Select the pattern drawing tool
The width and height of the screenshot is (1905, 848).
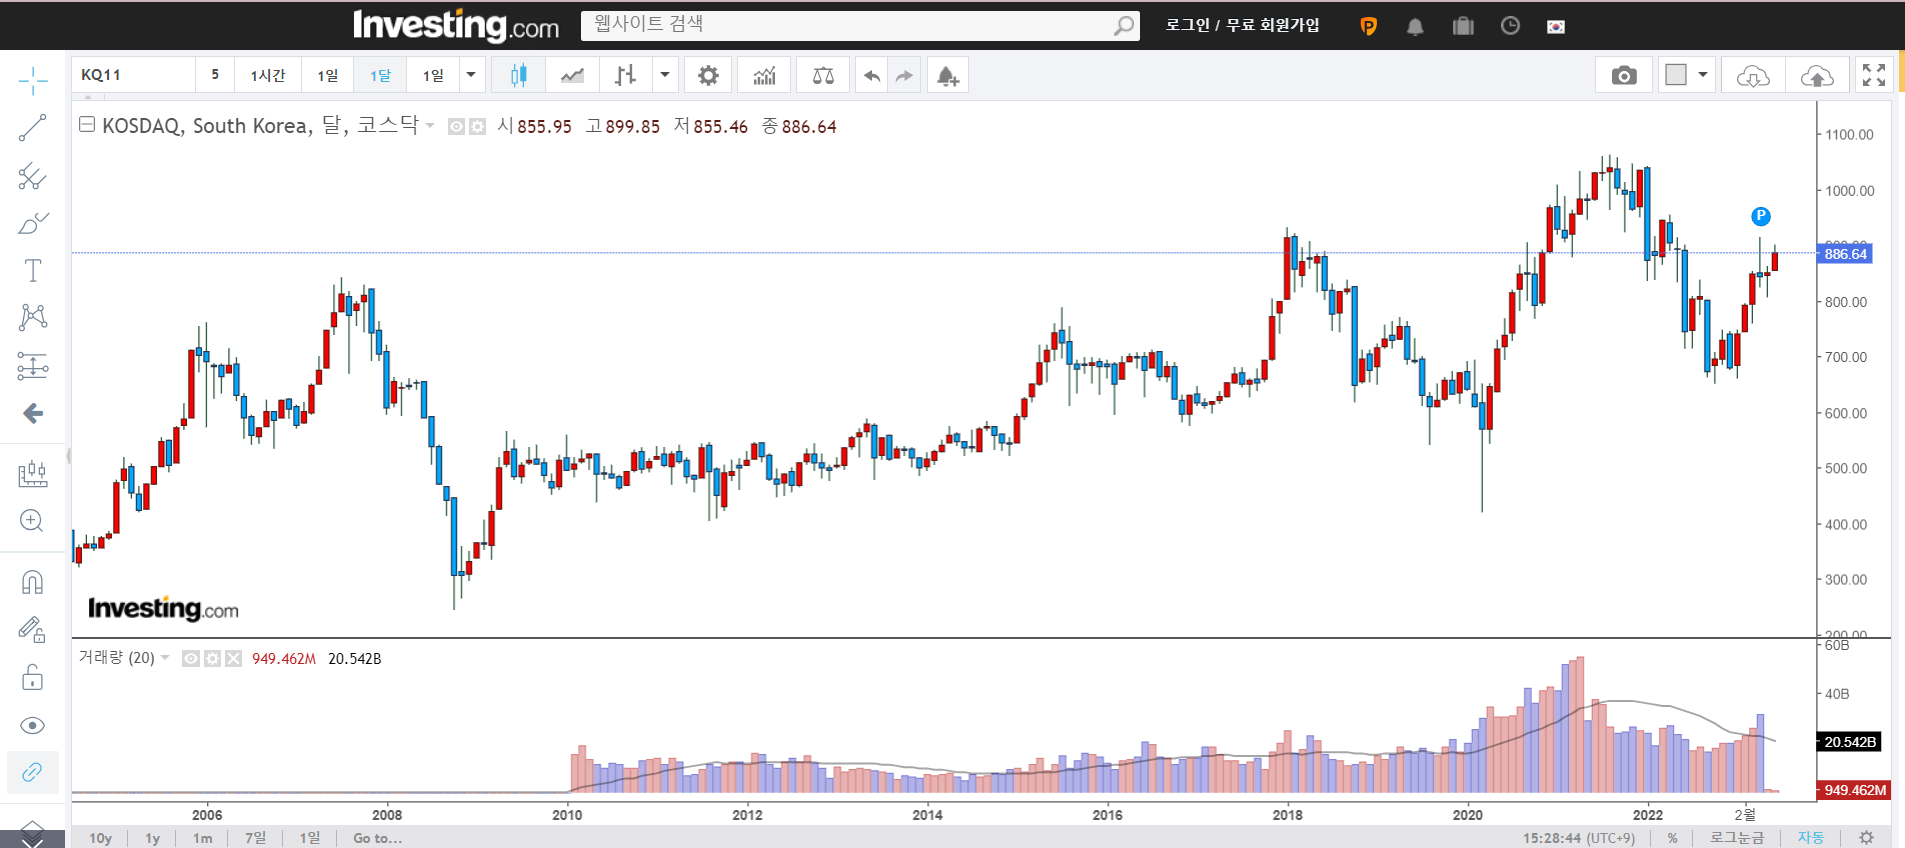point(32,317)
